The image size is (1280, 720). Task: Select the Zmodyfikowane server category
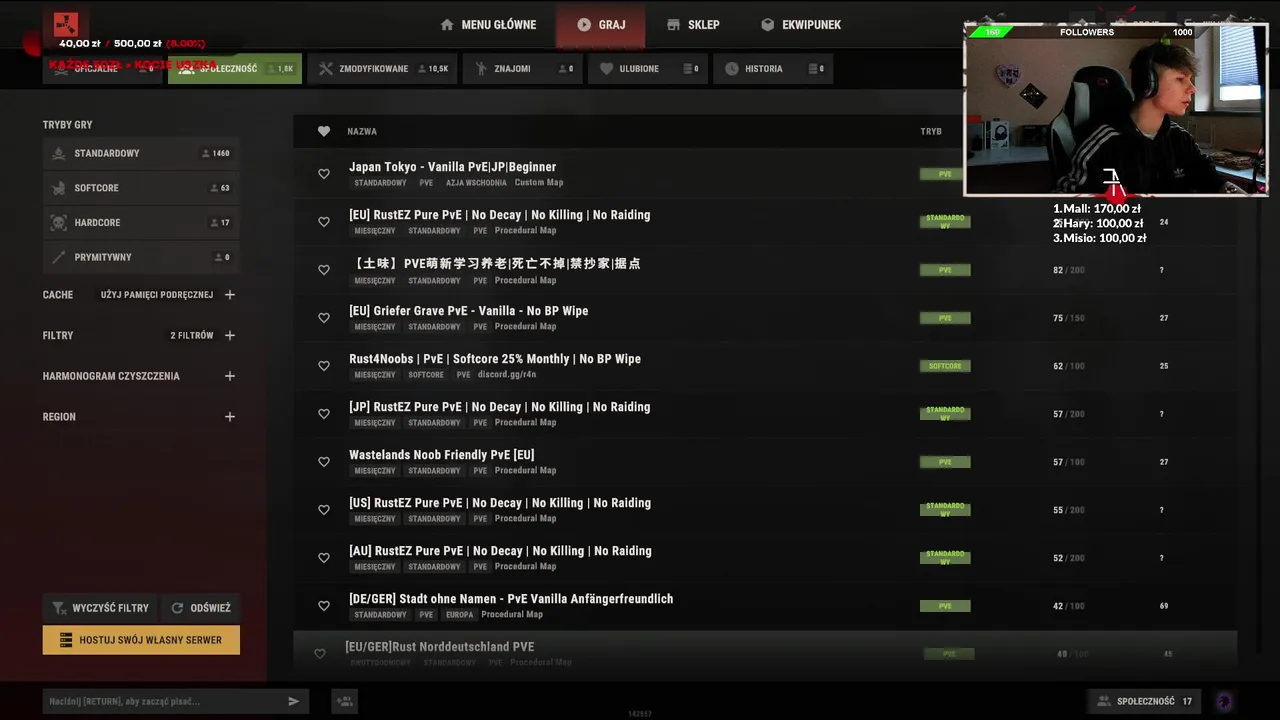coord(383,69)
